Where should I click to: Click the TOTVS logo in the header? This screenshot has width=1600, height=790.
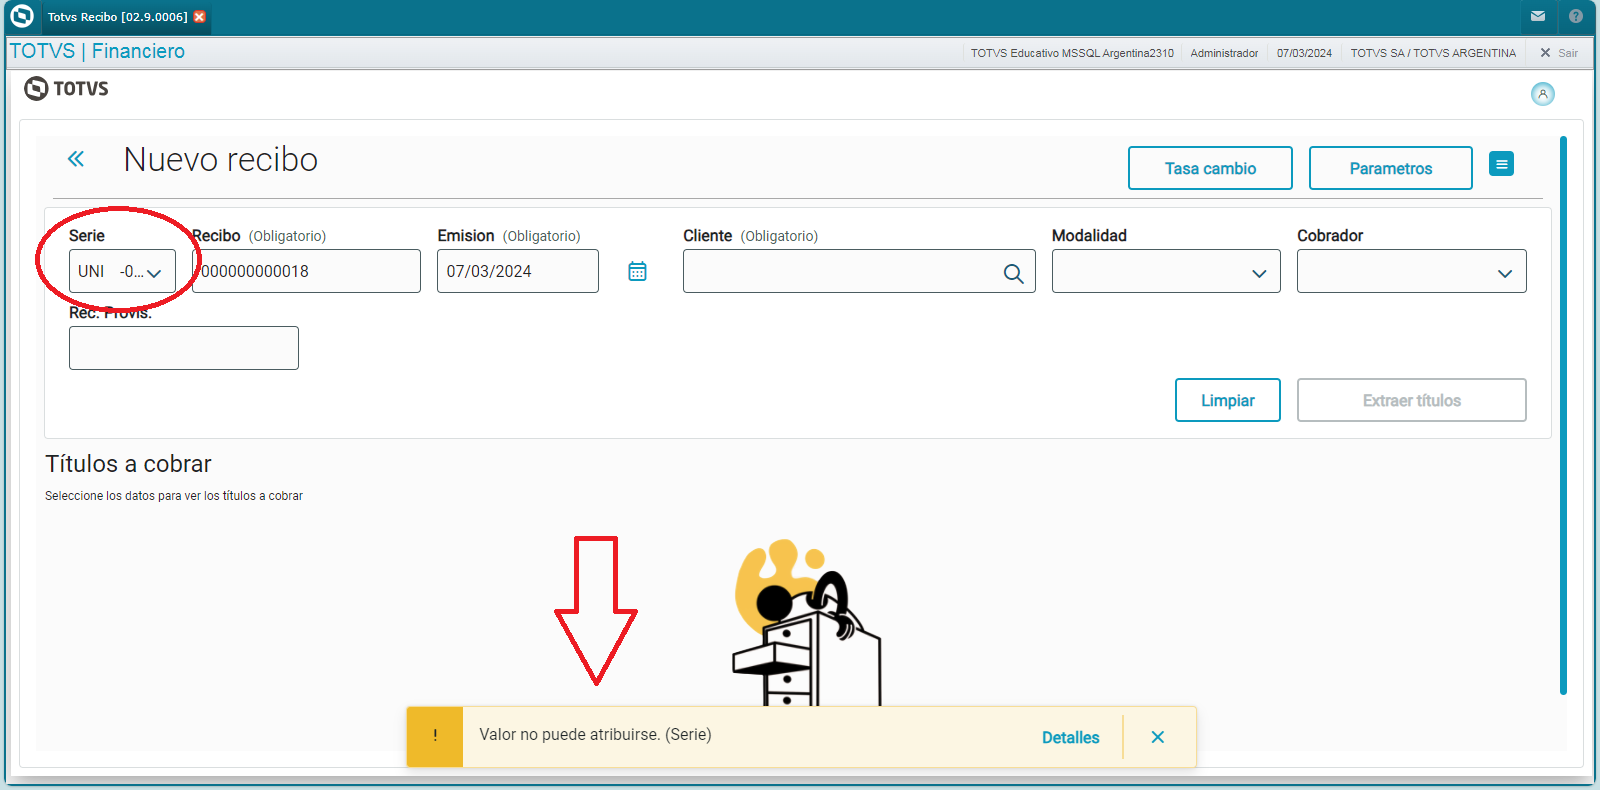pos(66,89)
